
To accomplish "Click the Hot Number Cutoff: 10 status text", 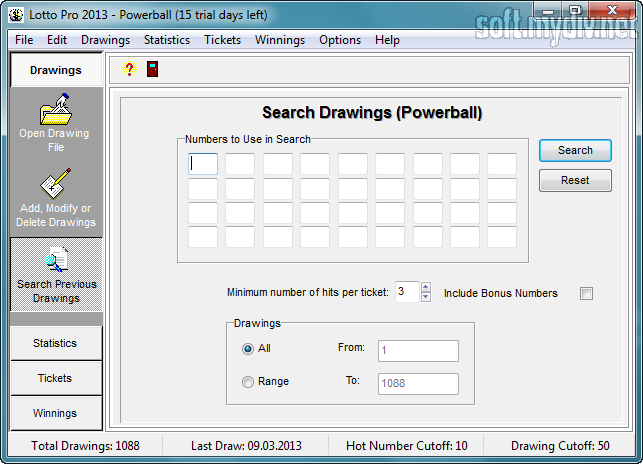I will coord(406,446).
